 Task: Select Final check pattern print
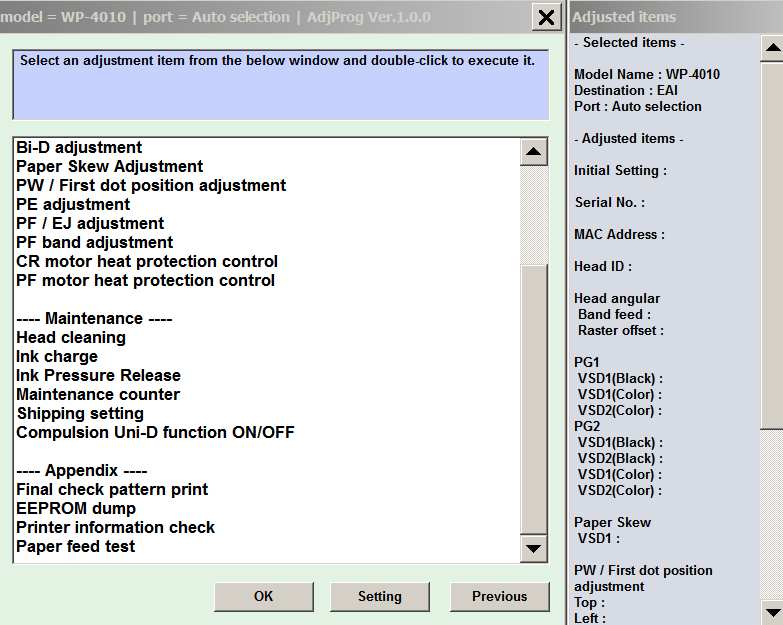click(112, 490)
